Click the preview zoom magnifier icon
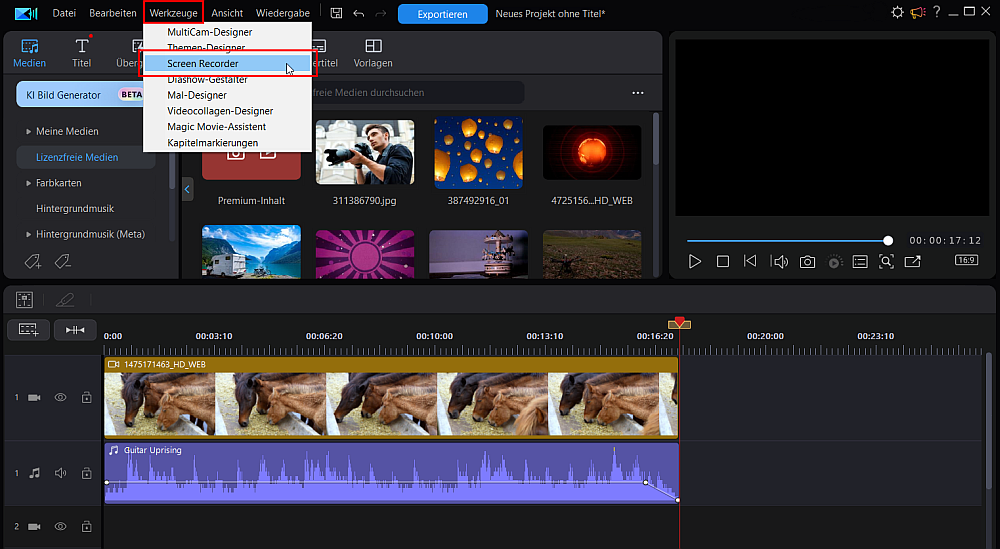 click(886, 261)
